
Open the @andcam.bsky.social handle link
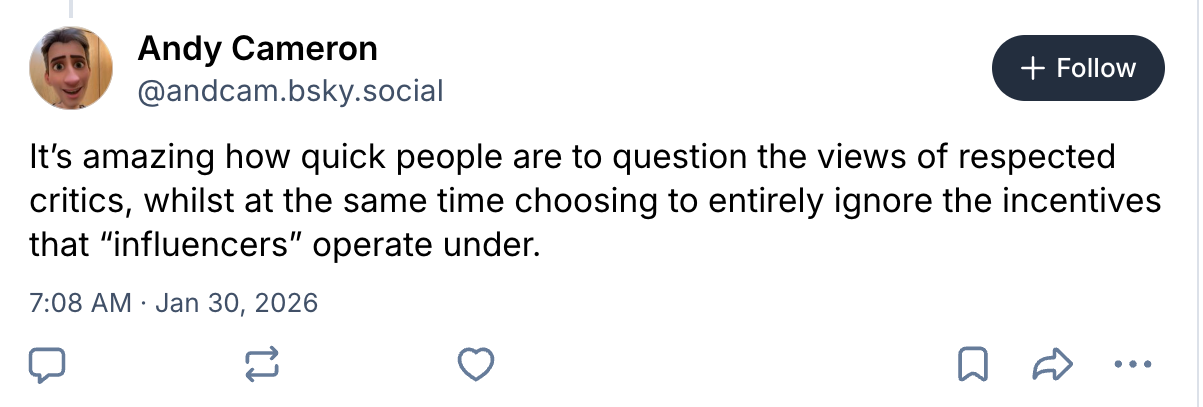coord(290,92)
